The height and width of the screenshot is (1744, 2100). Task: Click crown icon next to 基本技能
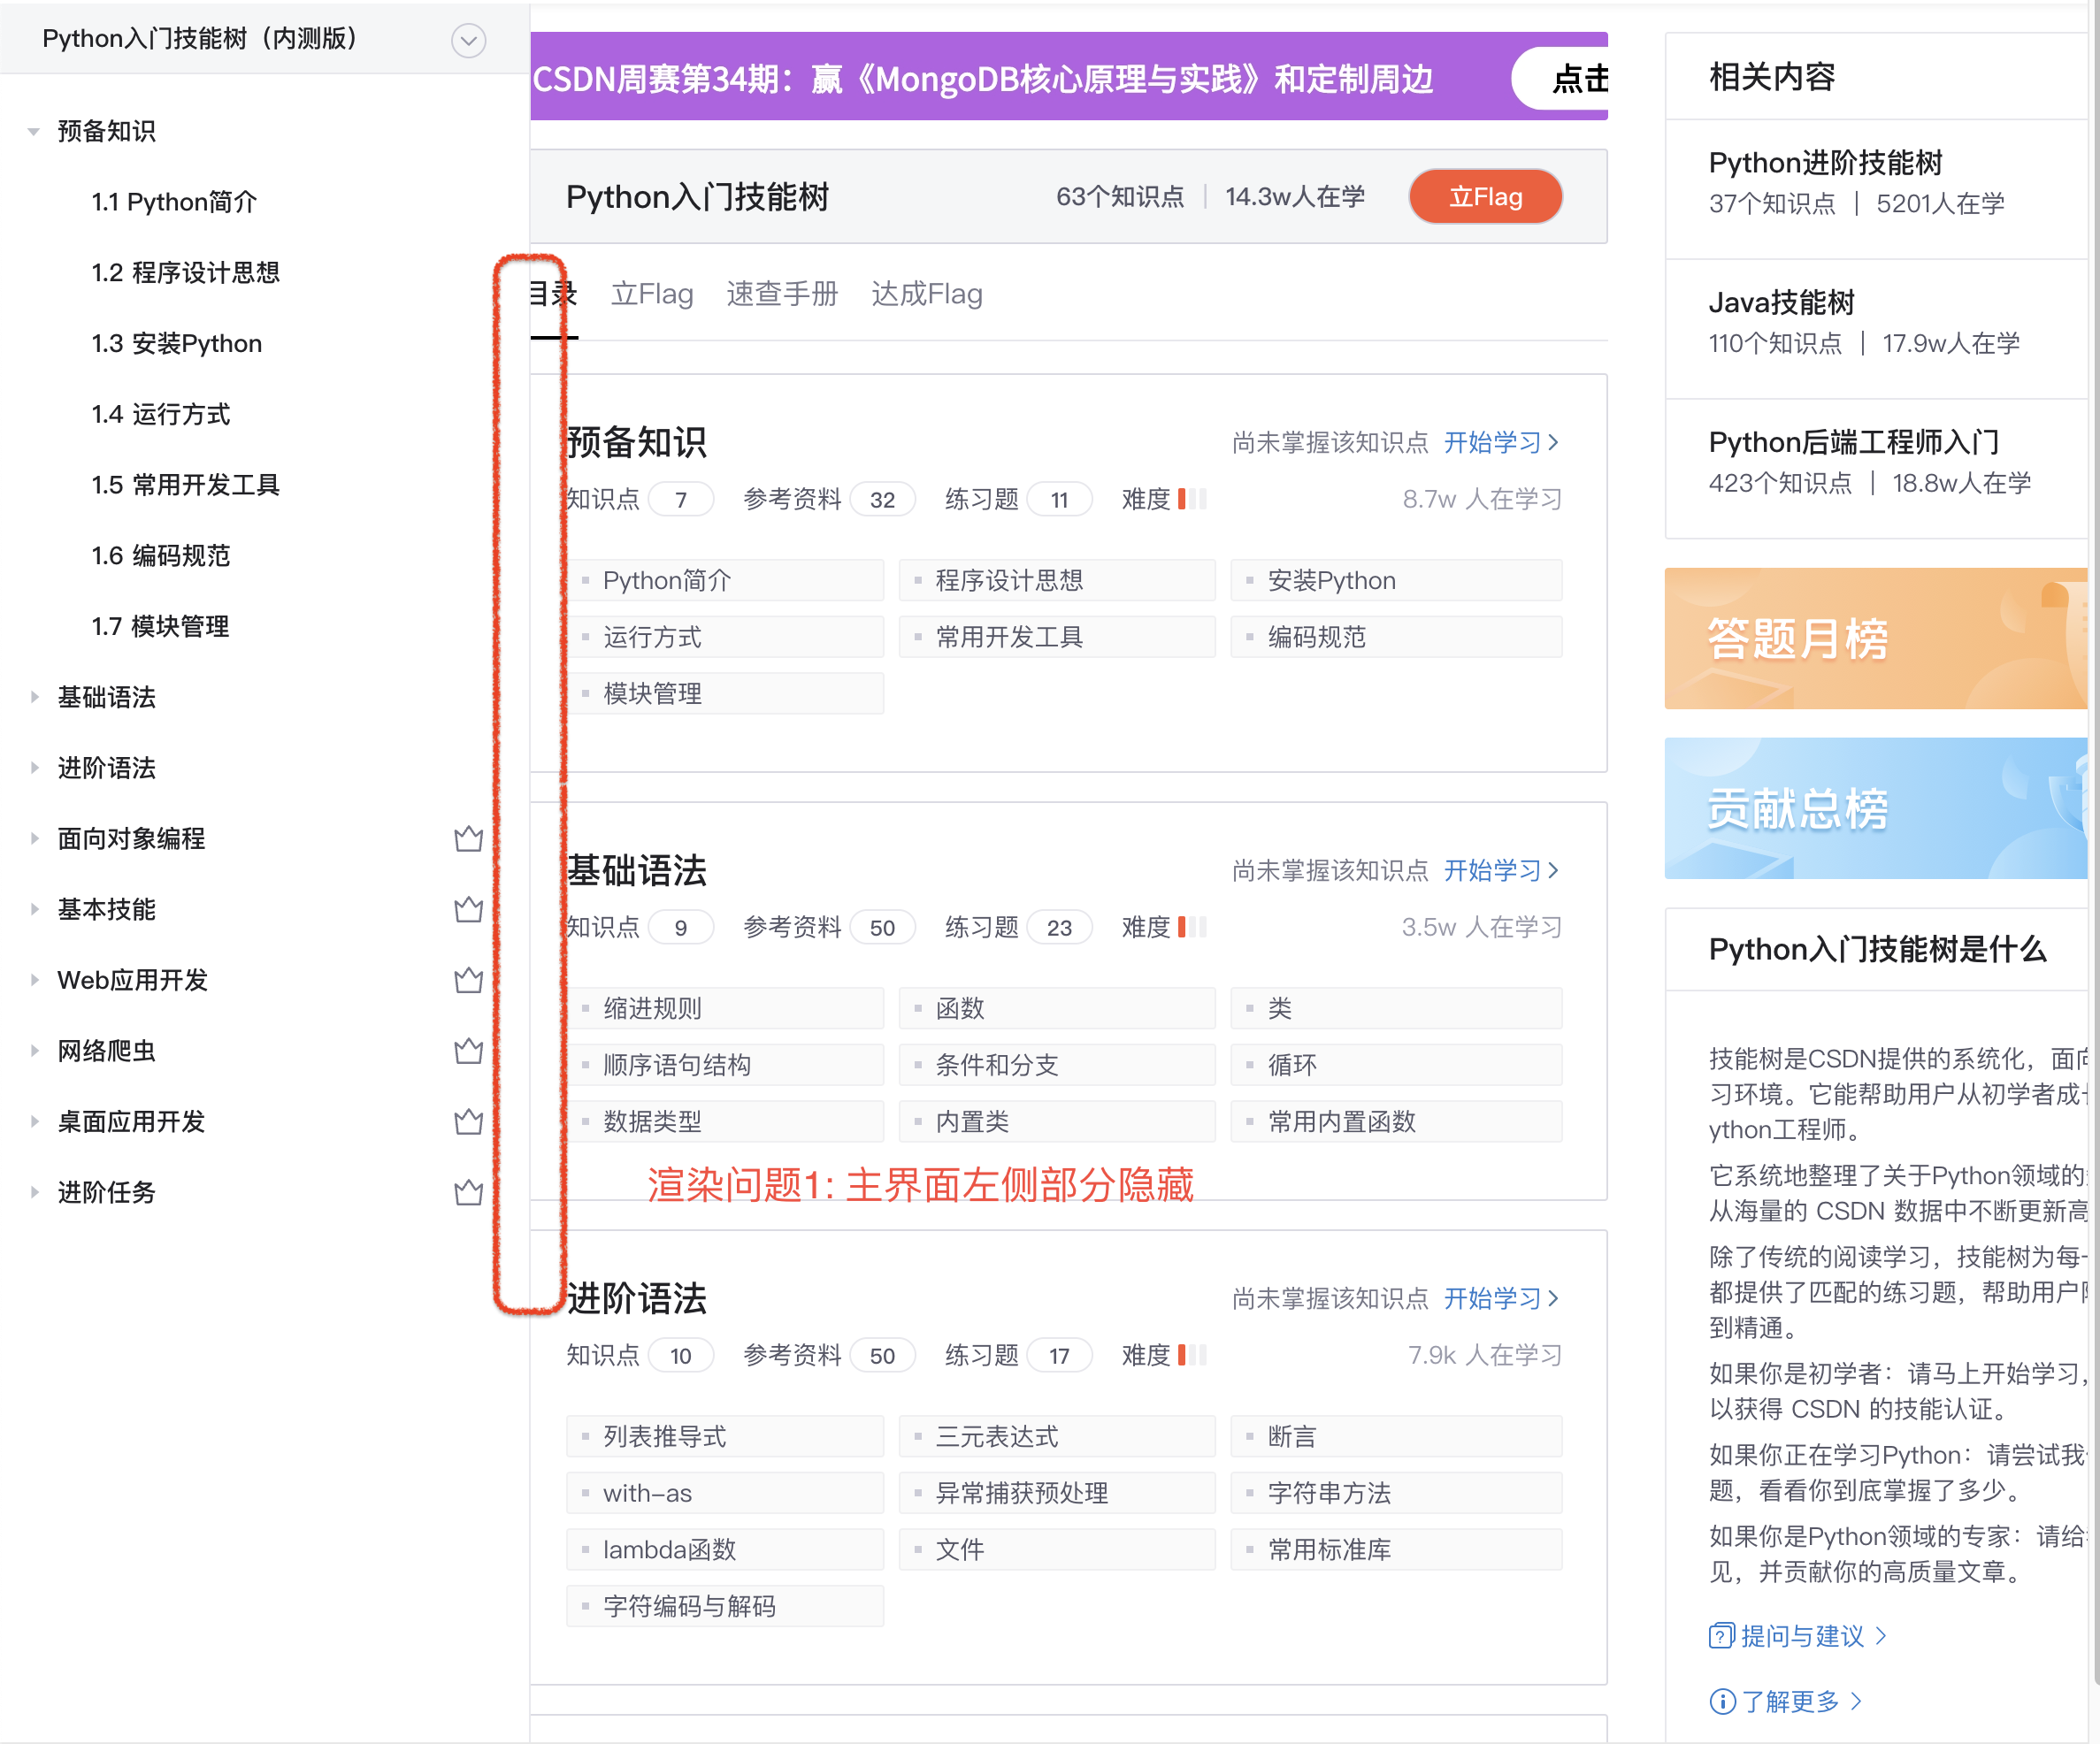coord(468,910)
